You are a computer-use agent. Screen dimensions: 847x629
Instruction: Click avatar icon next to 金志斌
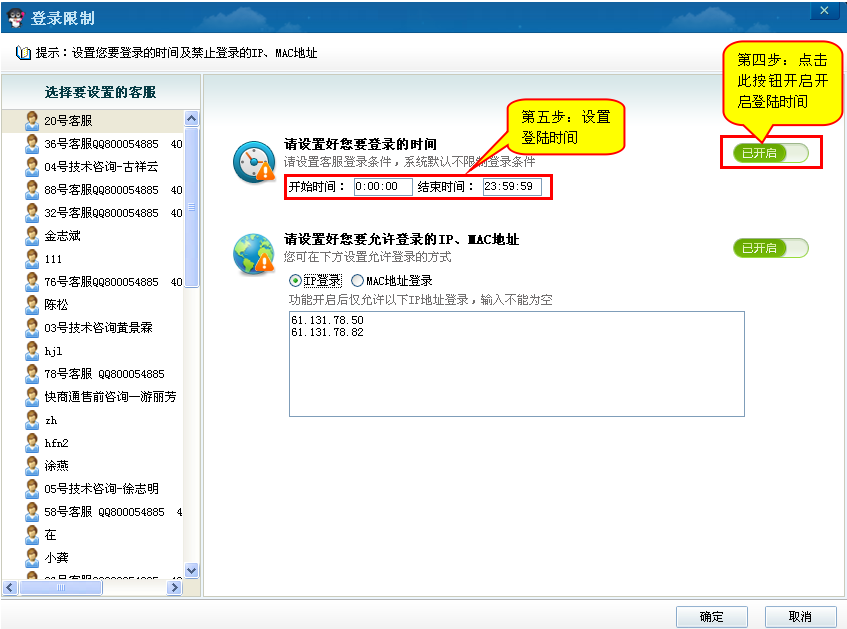pos(32,236)
